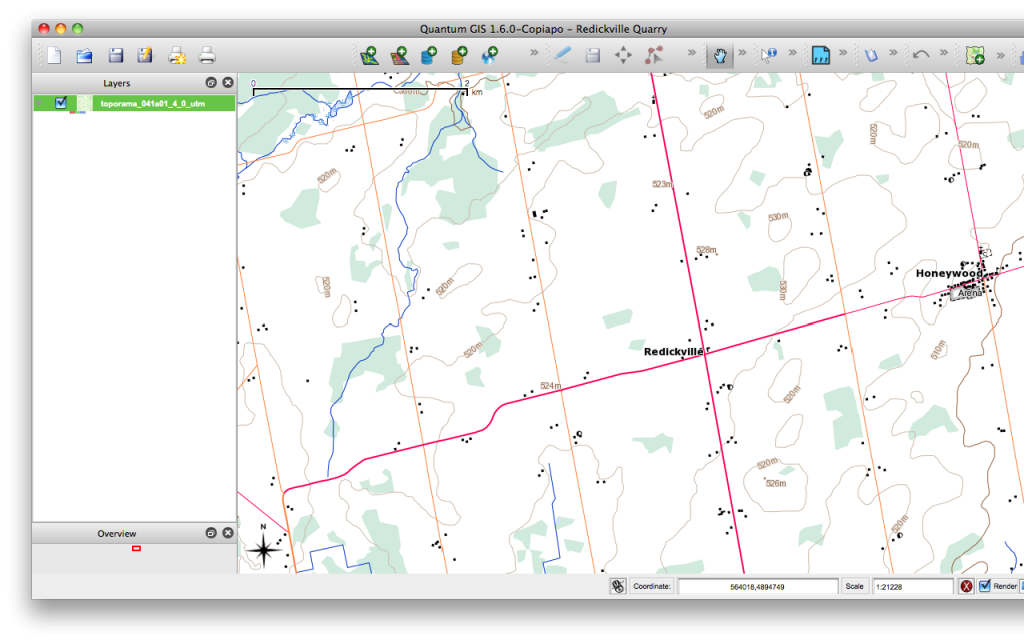Hide the toporama_041a01_4_0_utm layer
Image resolution: width=1024 pixels, height=640 pixels.
(x=58, y=102)
